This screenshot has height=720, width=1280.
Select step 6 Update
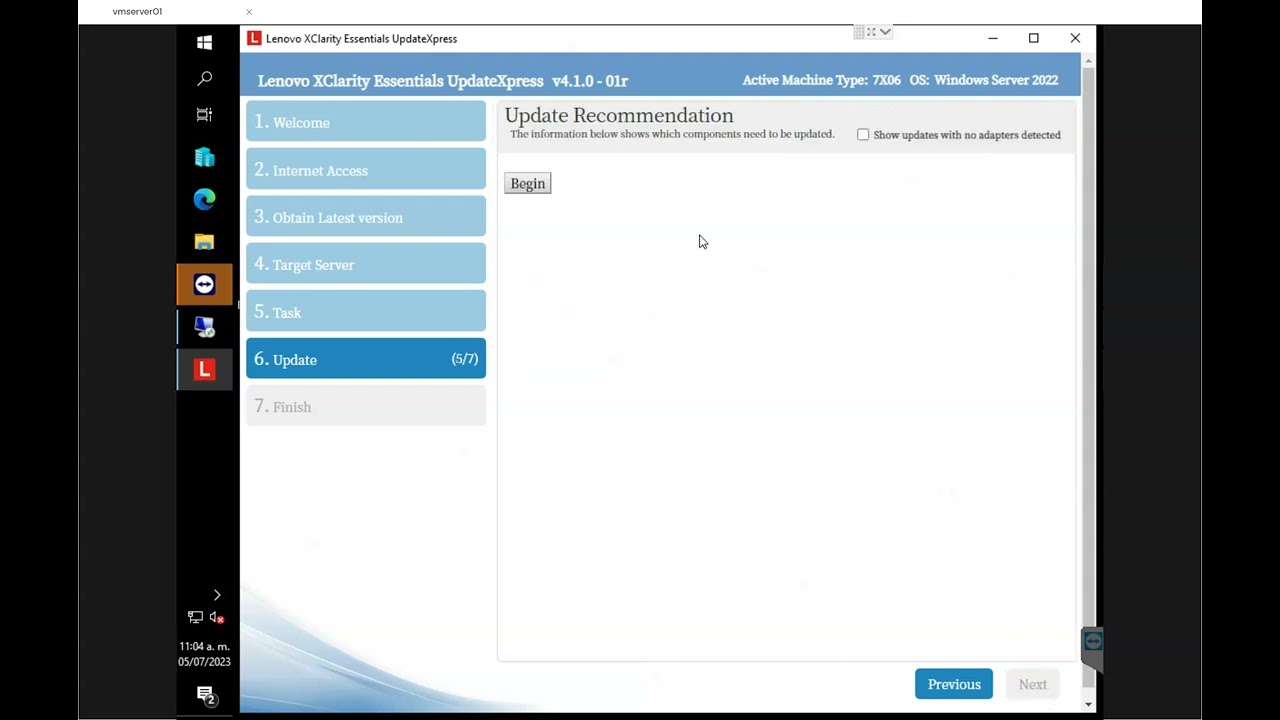click(x=366, y=359)
